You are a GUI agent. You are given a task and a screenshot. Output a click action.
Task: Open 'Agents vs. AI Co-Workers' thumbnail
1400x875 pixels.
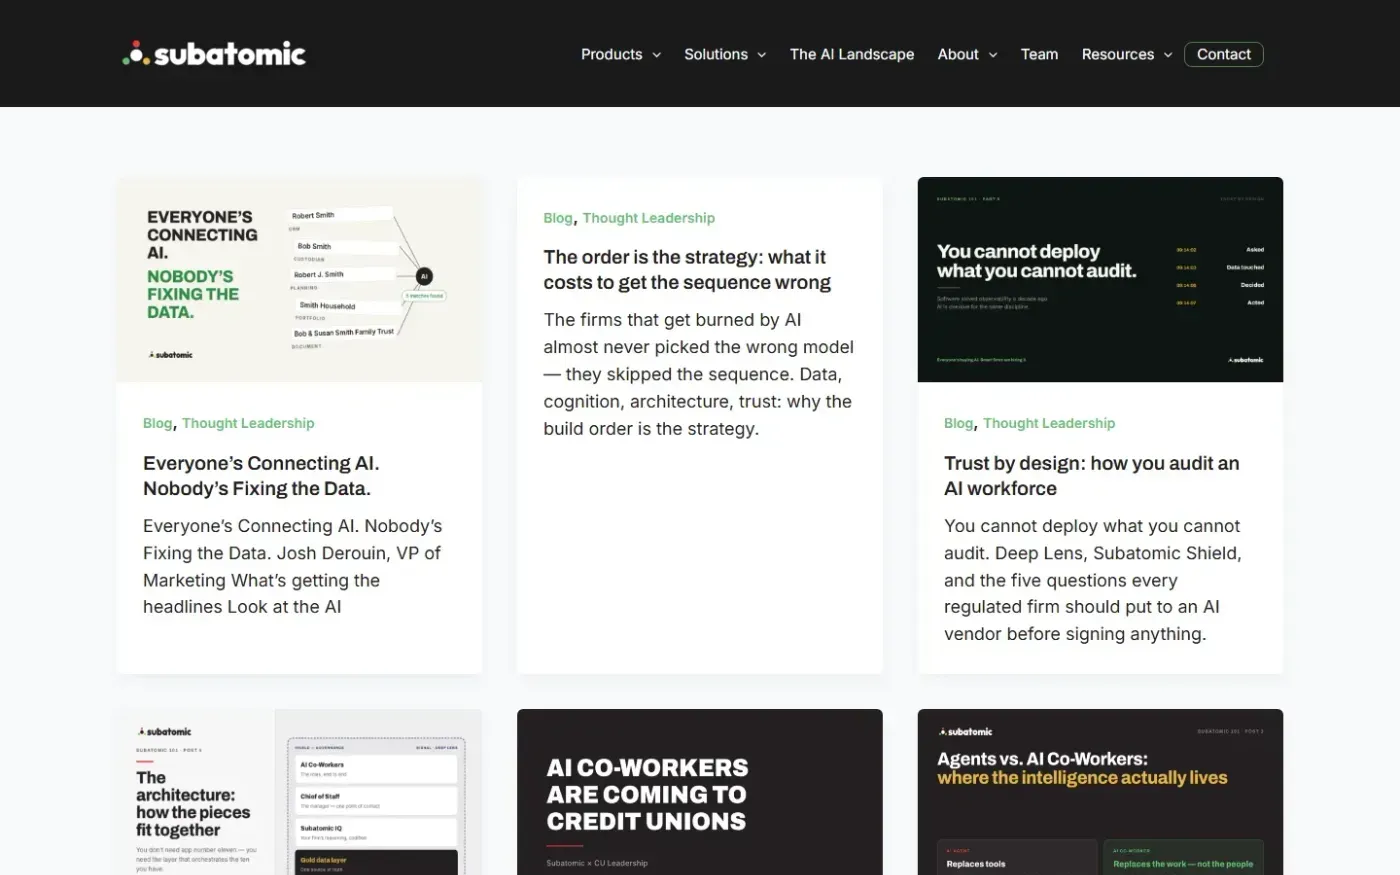1100,792
